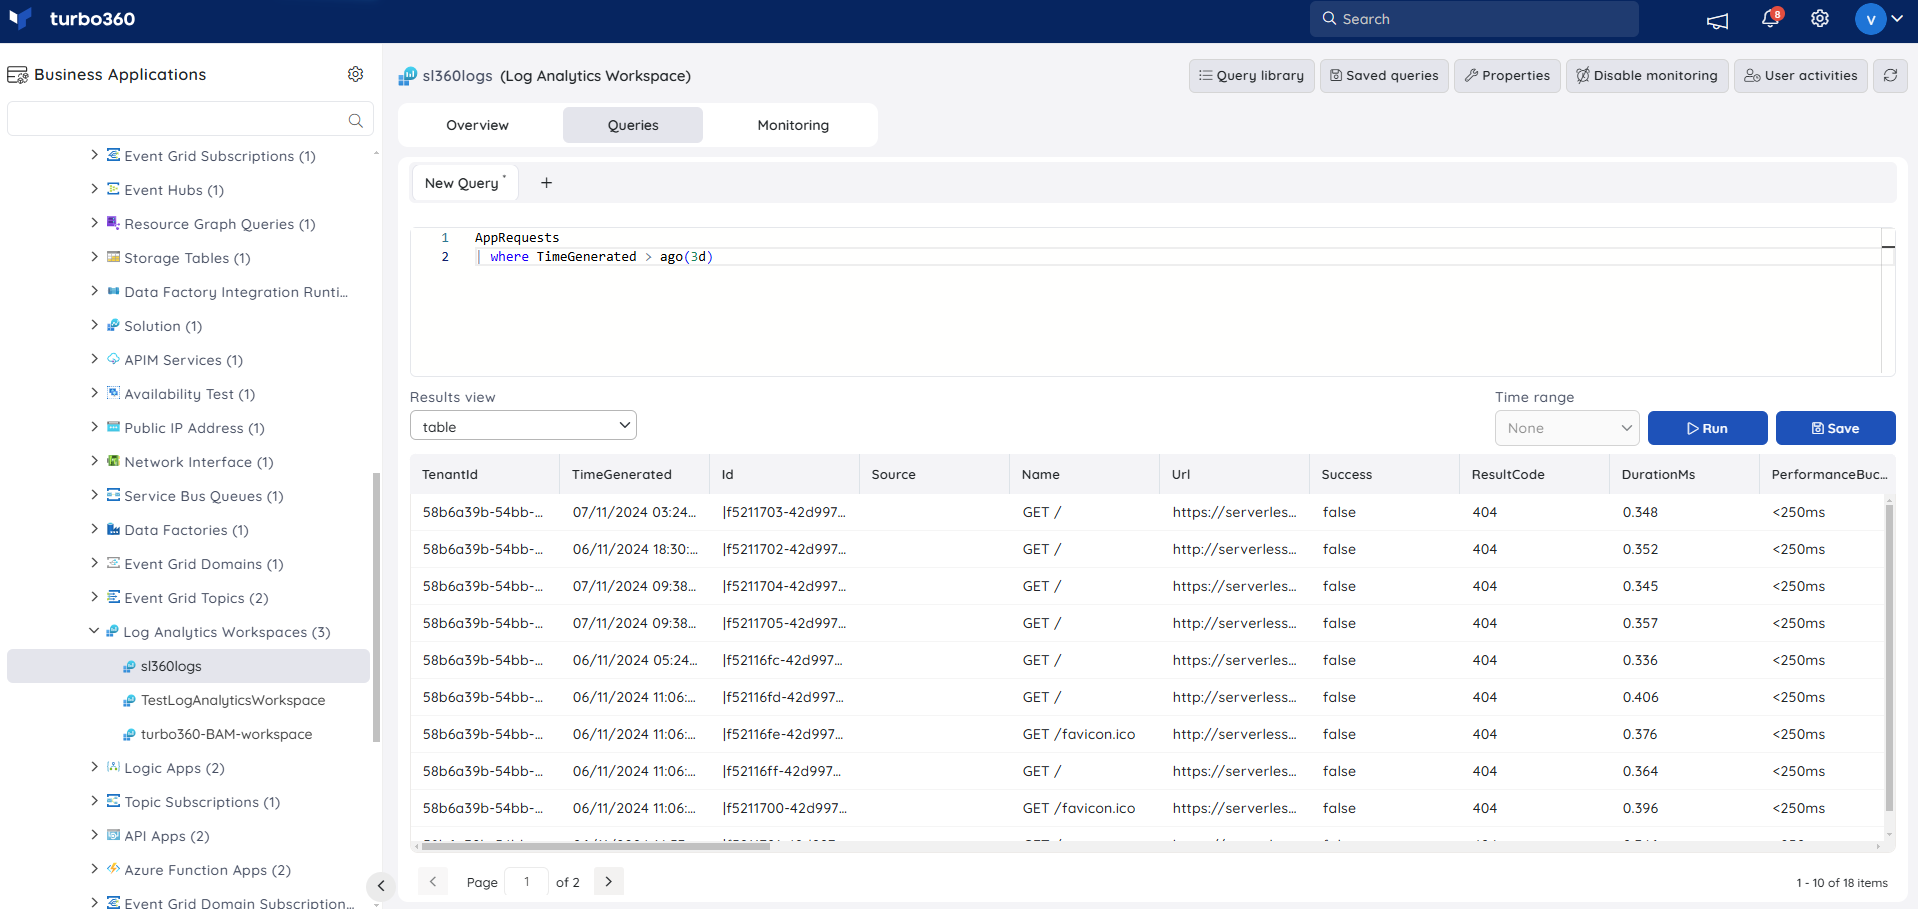Switch to the Queries tab
This screenshot has height=909, width=1918.
[633, 125]
